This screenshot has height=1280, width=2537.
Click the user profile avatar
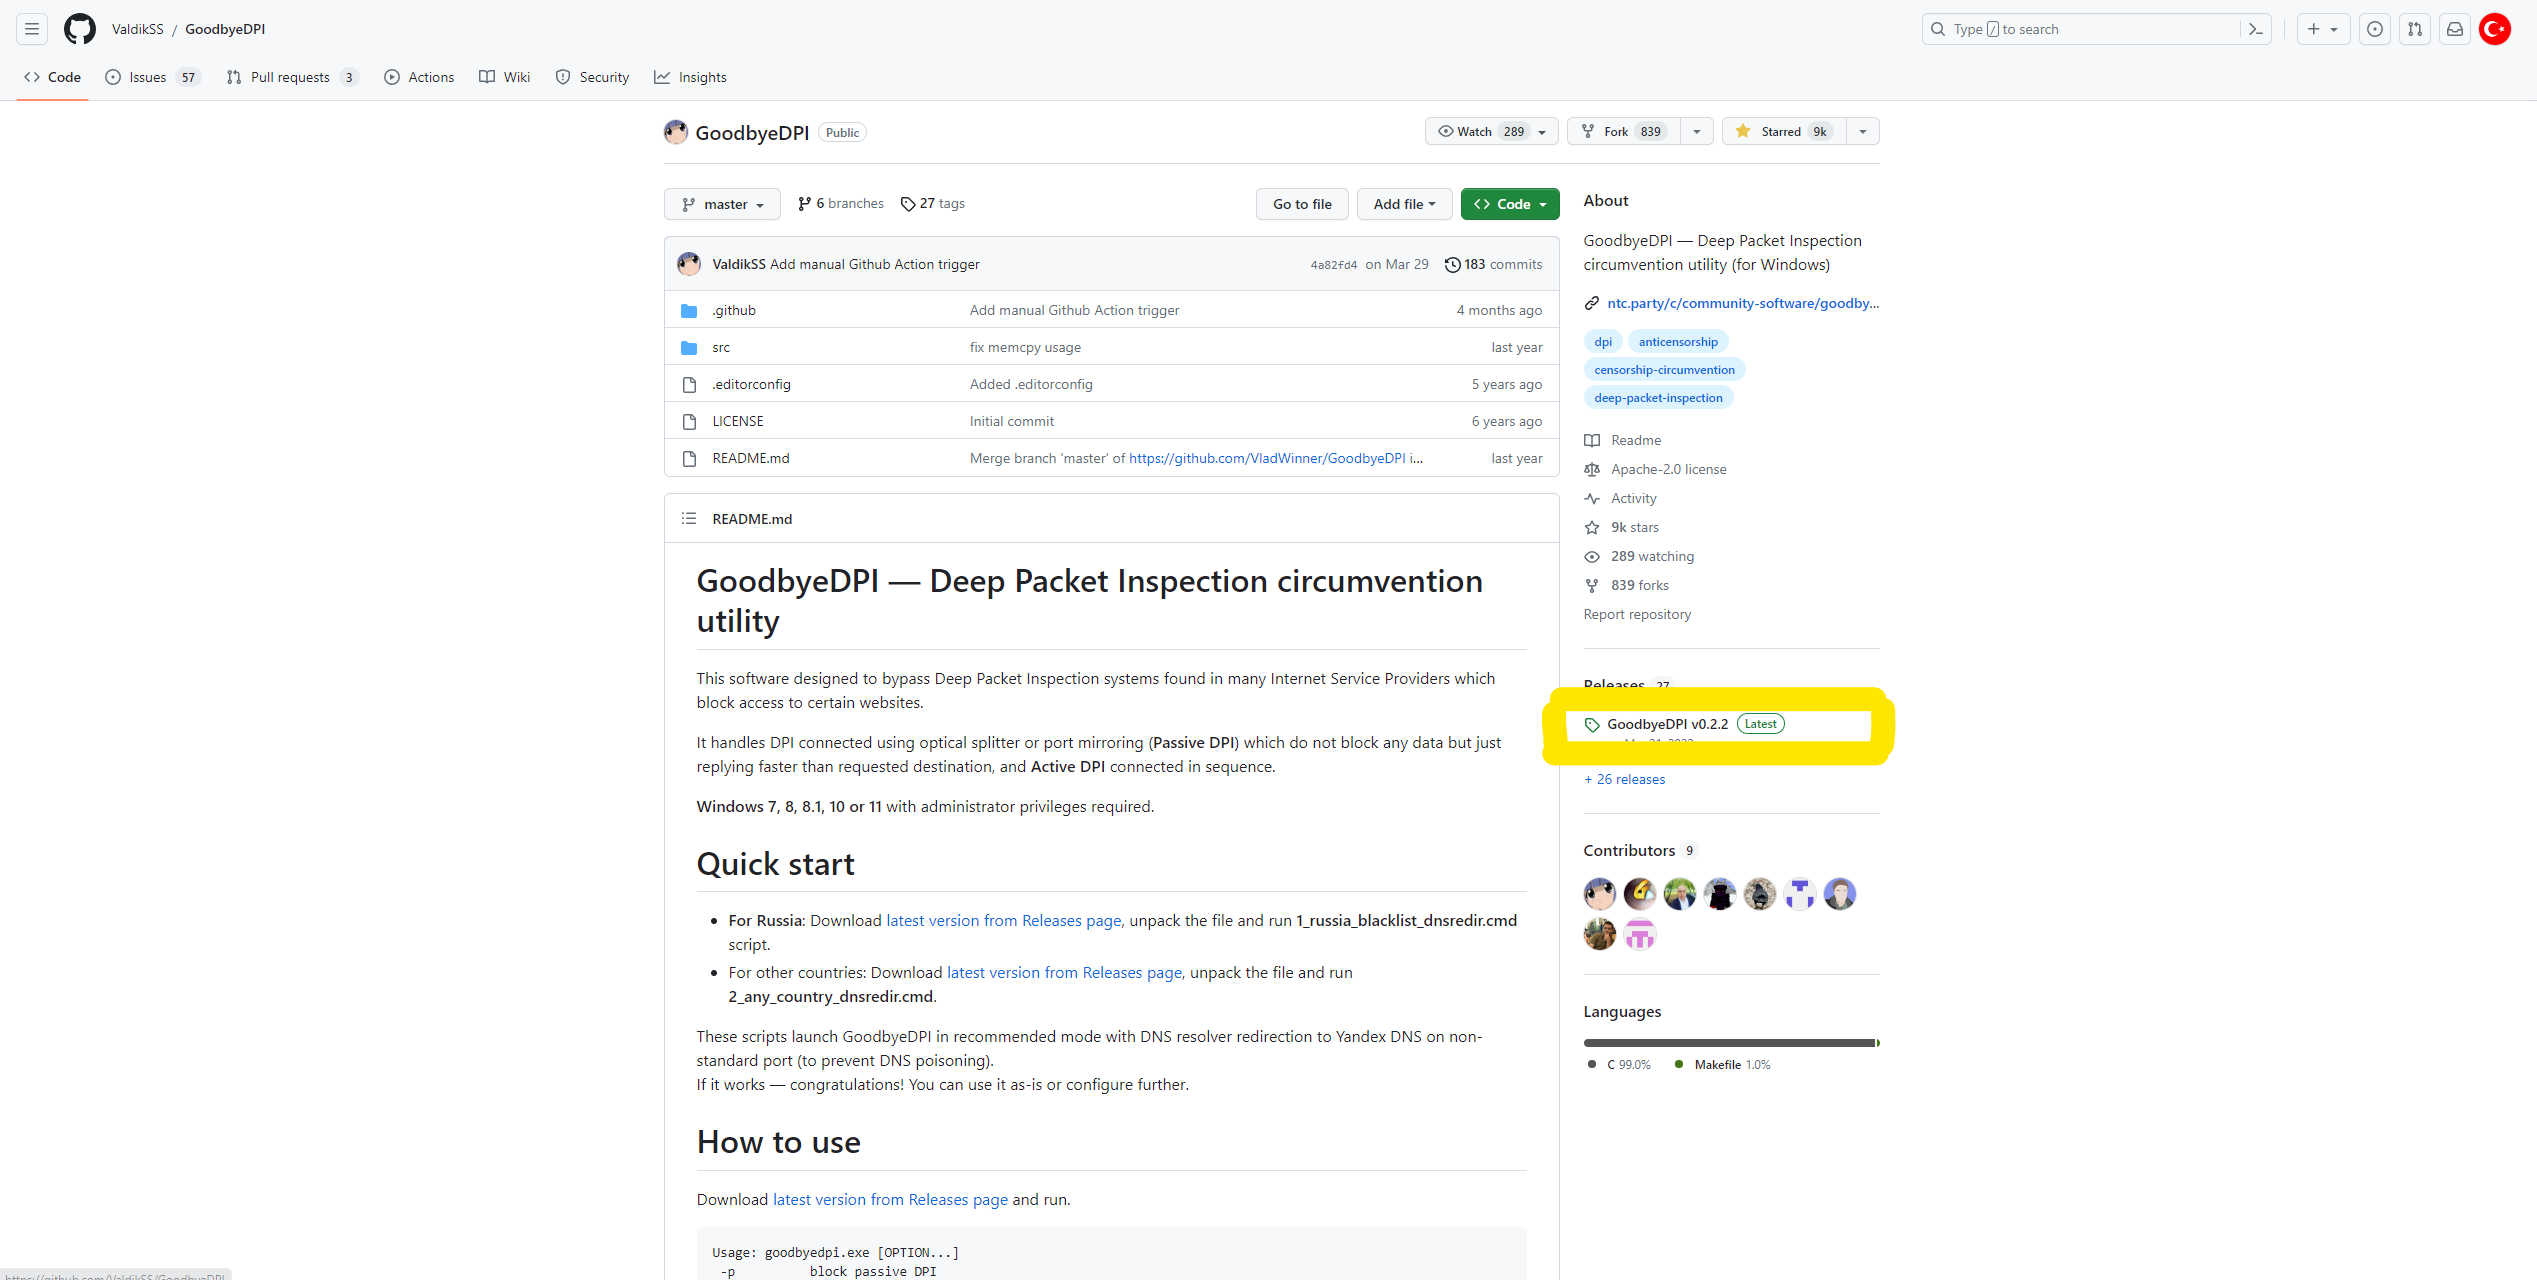(2495, 29)
